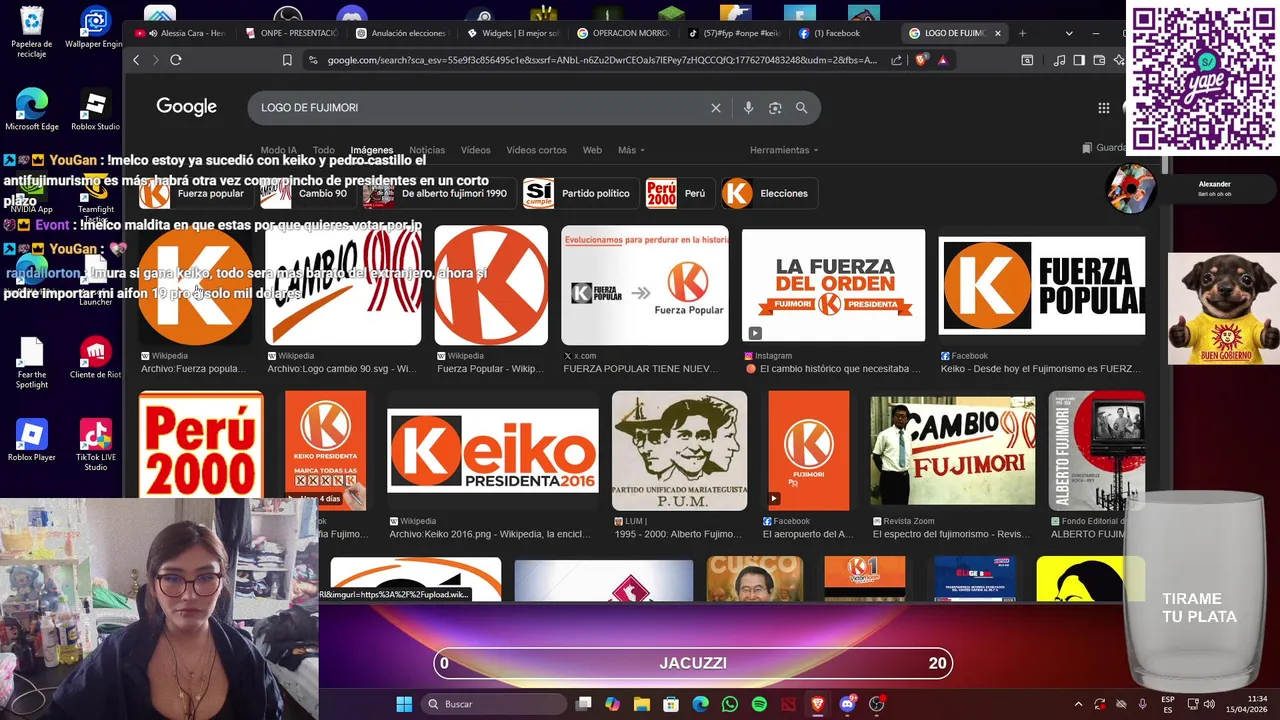Select the Imágenes results tab

(x=371, y=150)
